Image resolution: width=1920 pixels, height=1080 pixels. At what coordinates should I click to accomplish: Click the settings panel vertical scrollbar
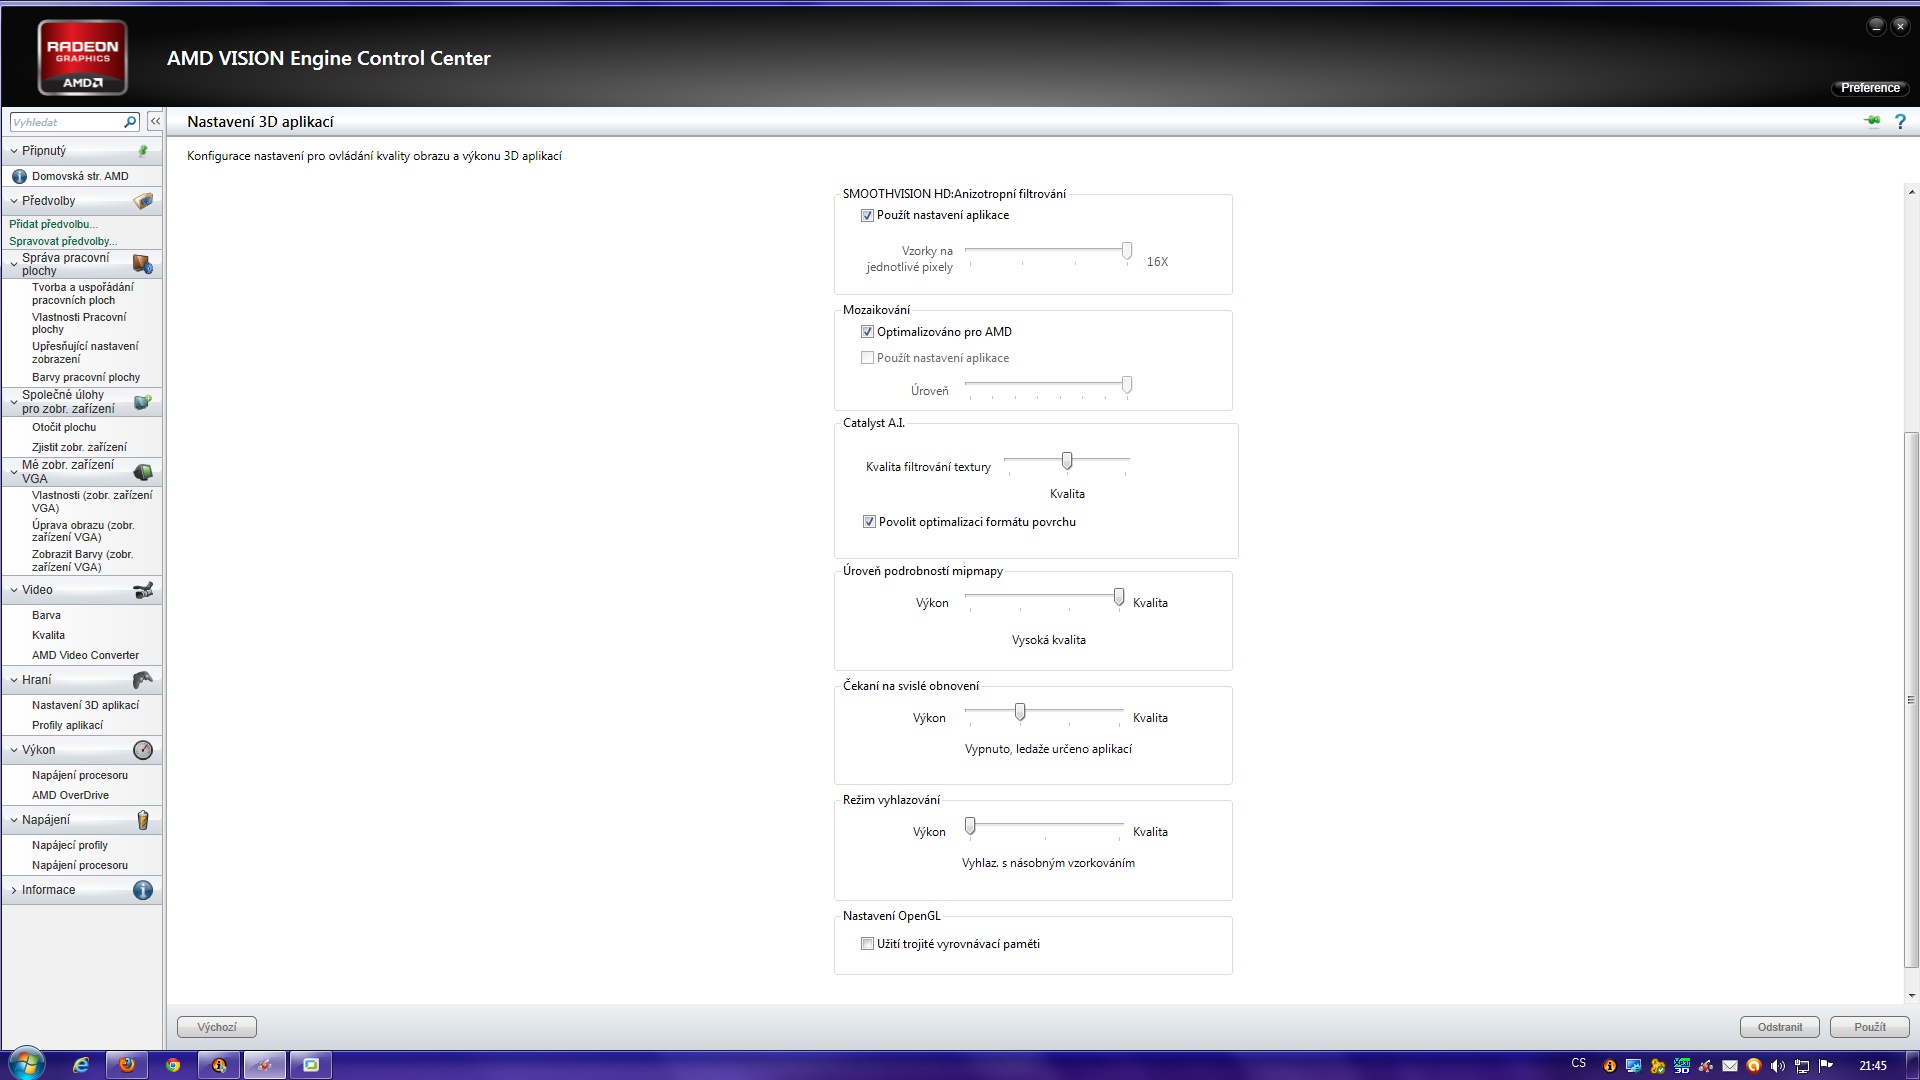pyautogui.click(x=1911, y=700)
